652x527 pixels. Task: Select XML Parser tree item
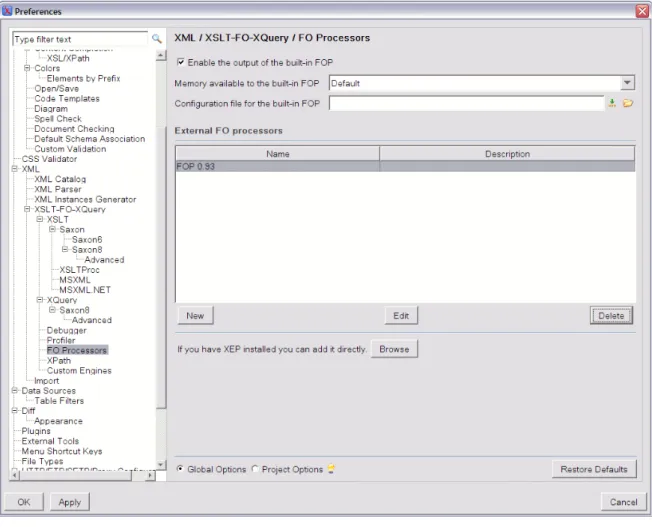[58, 189]
